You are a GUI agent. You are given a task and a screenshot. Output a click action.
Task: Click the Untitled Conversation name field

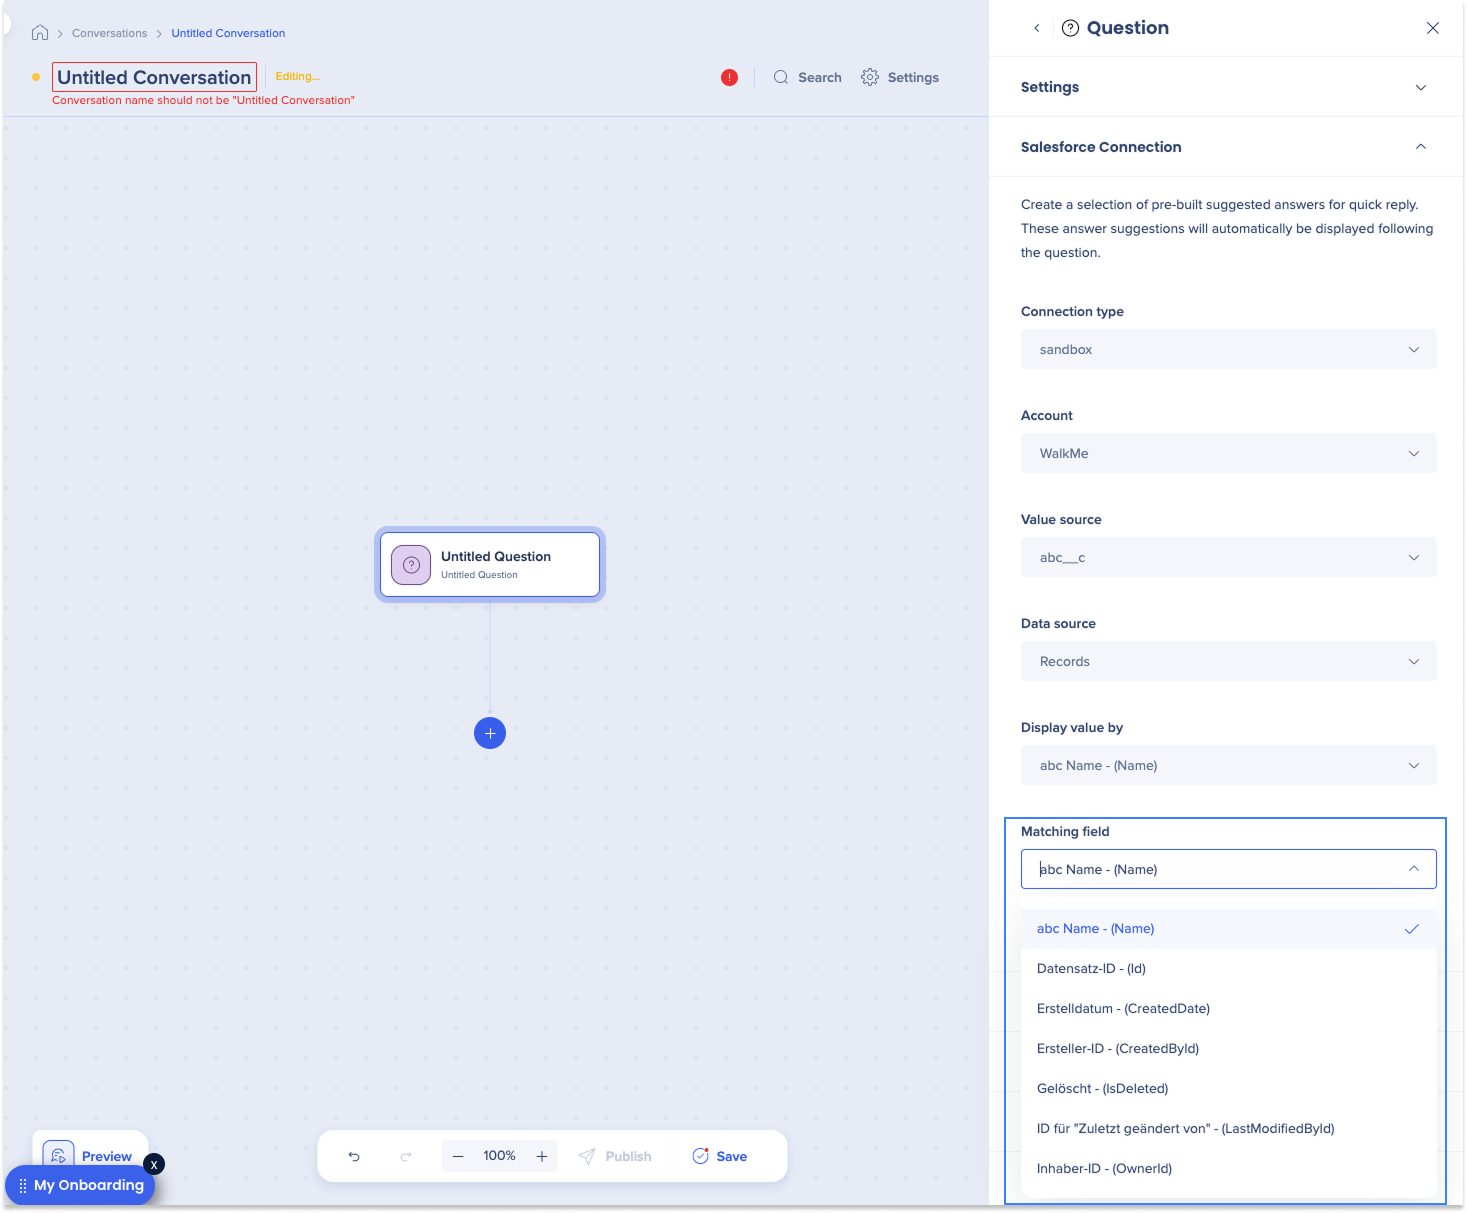point(154,77)
